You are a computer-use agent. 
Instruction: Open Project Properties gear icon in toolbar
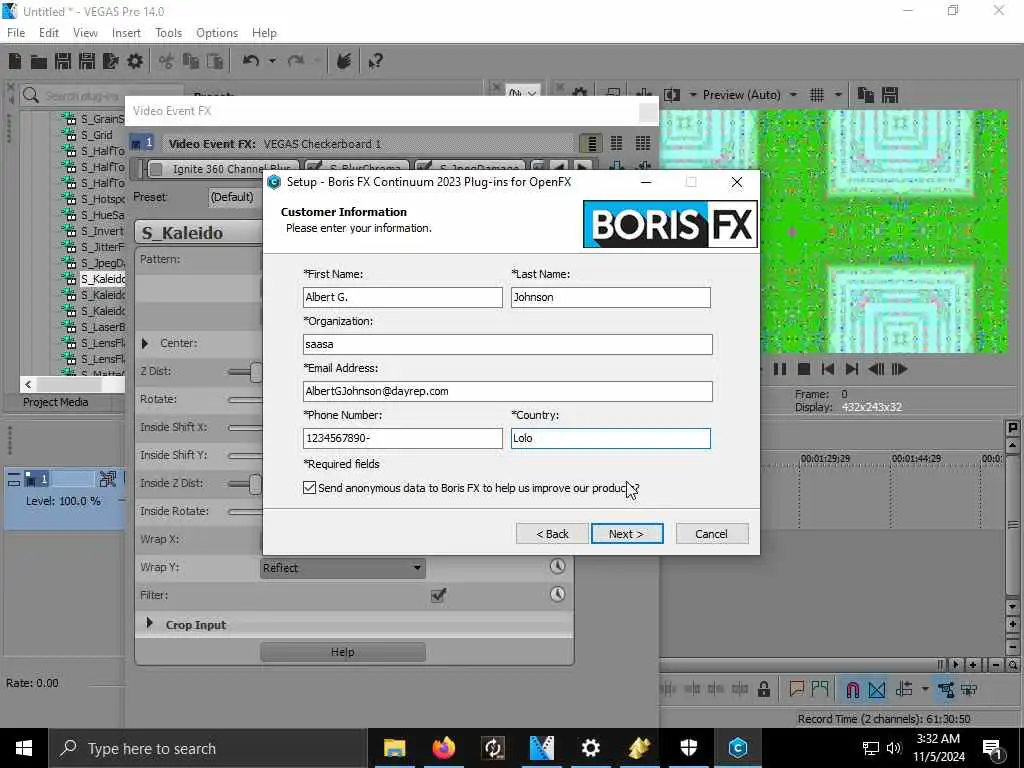coord(135,61)
